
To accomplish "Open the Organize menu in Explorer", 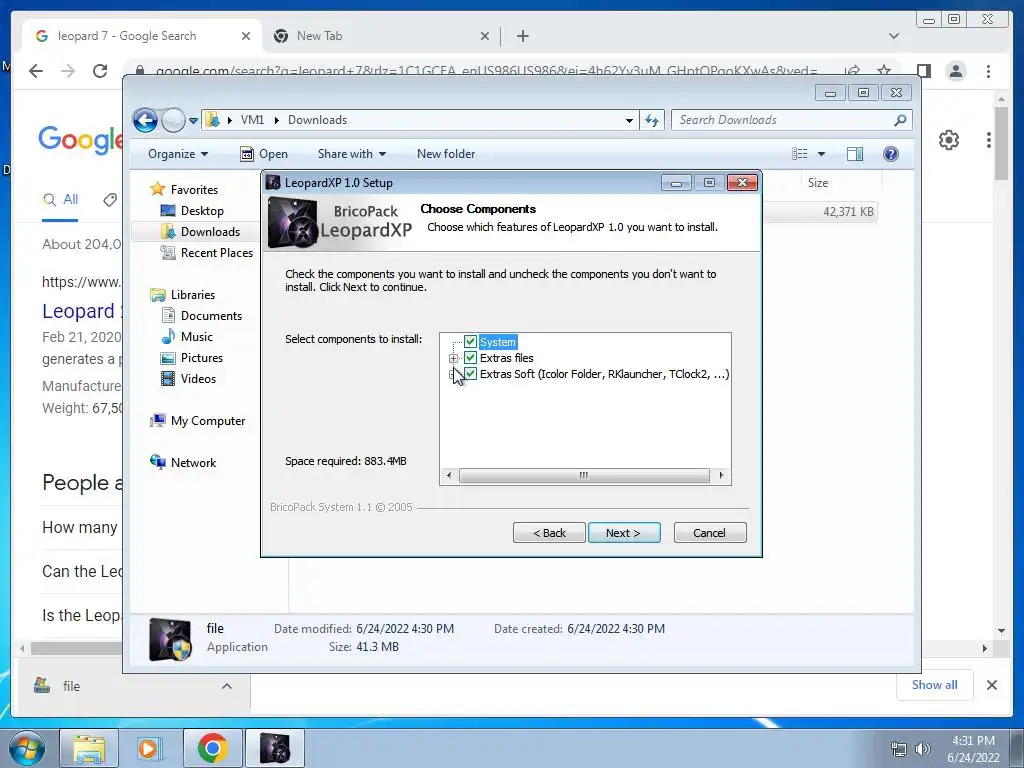I will coord(178,154).
